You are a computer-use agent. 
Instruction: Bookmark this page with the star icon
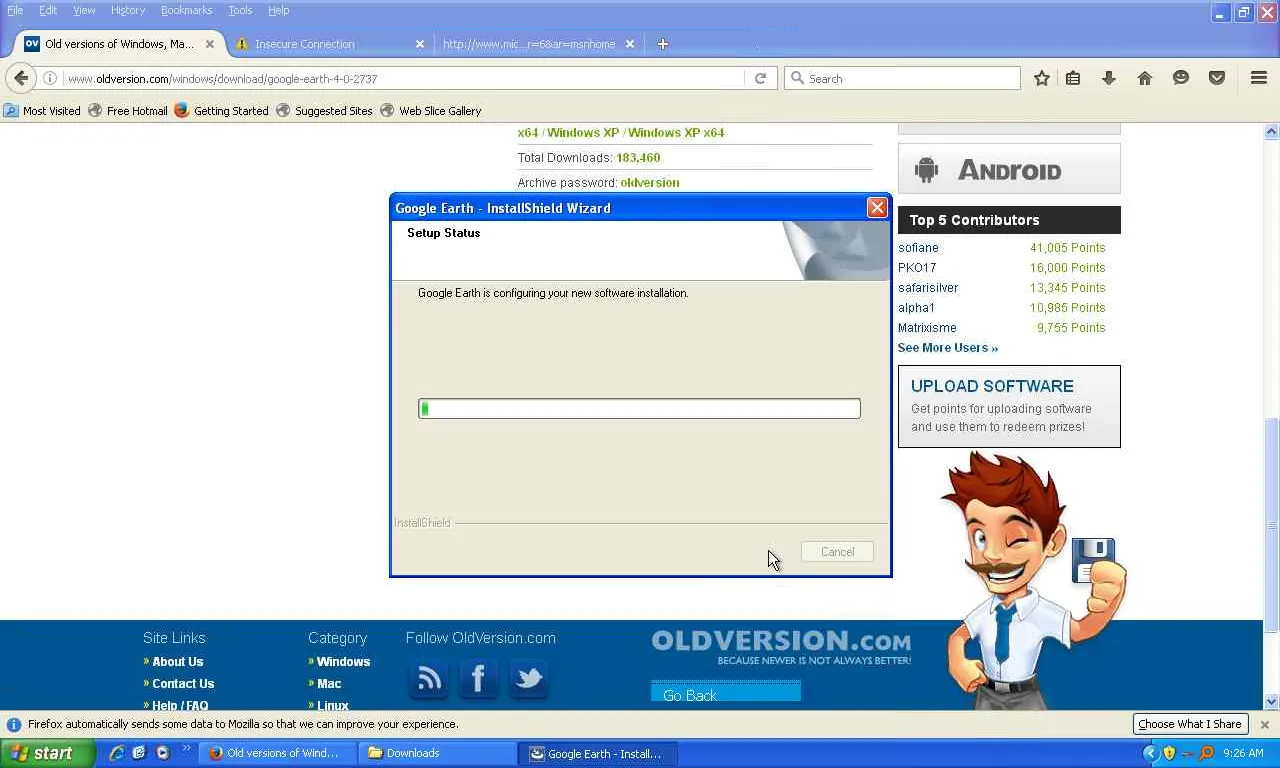point(1042,78)
